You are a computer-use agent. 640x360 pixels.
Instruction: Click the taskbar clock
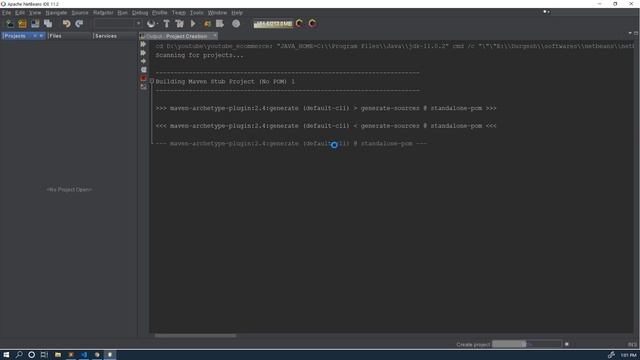click(x=628, y=355)
